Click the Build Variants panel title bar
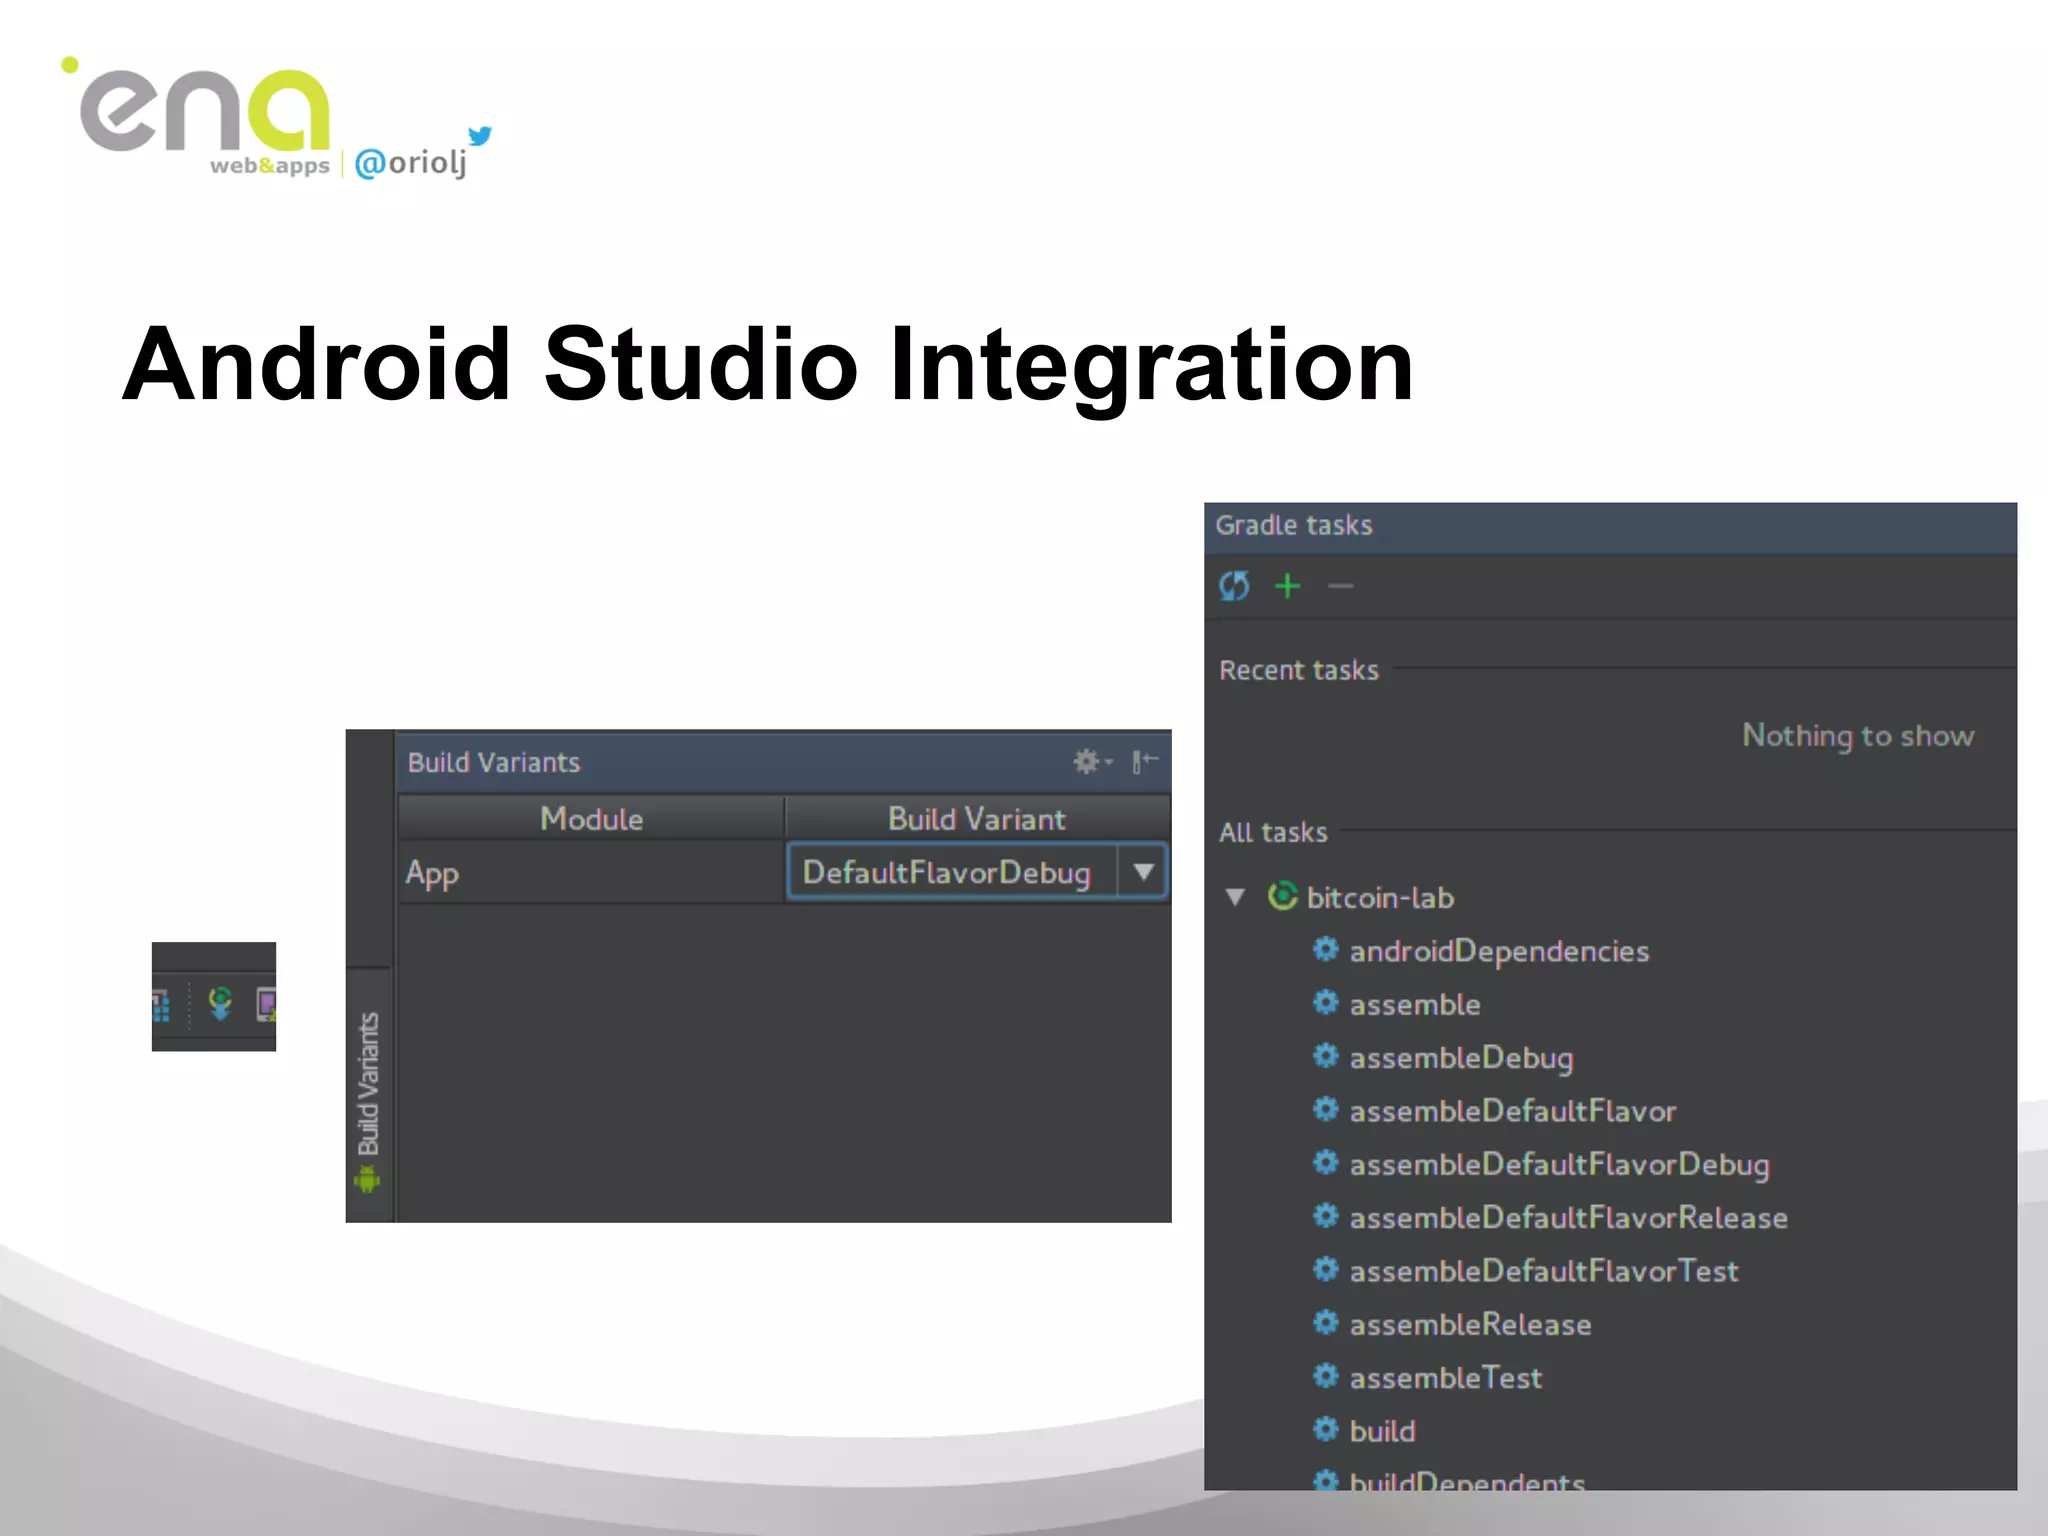2048x1536 pixels. 784,762
